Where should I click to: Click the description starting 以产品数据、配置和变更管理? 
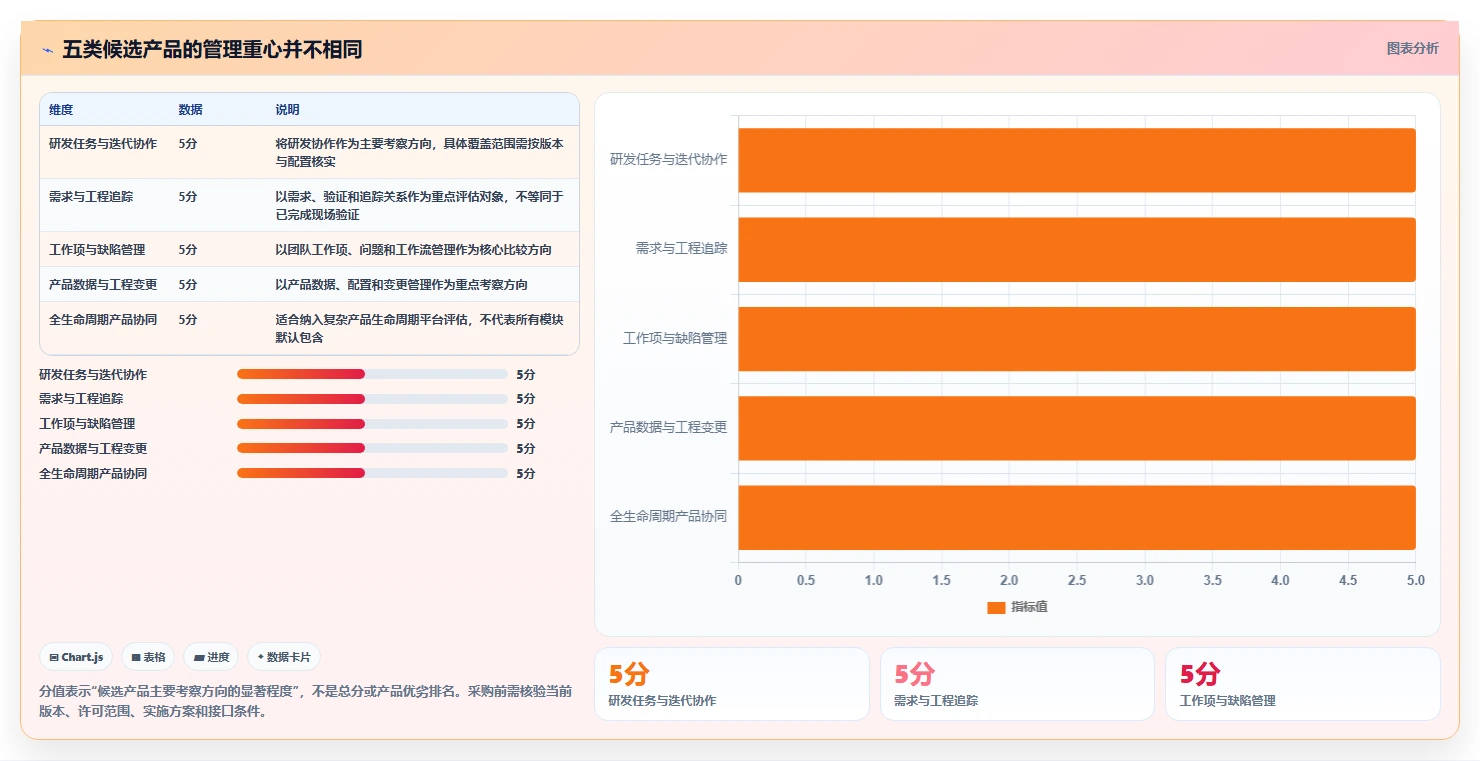[401, 285]
